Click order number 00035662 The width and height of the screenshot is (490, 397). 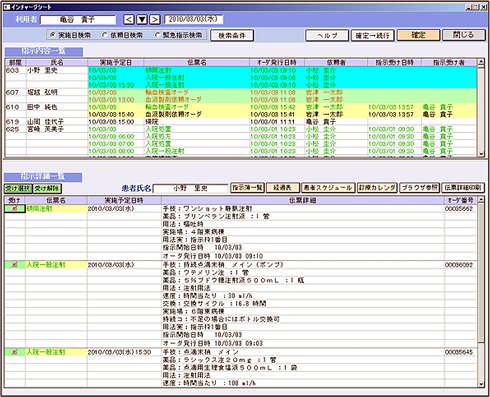click(x=459, y=209)
